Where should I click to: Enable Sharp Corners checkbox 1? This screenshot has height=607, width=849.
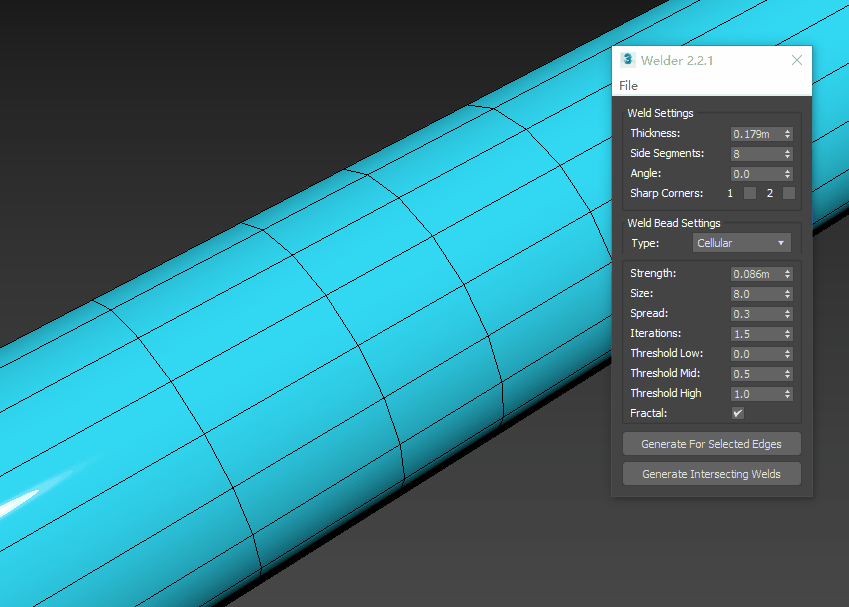750,193
